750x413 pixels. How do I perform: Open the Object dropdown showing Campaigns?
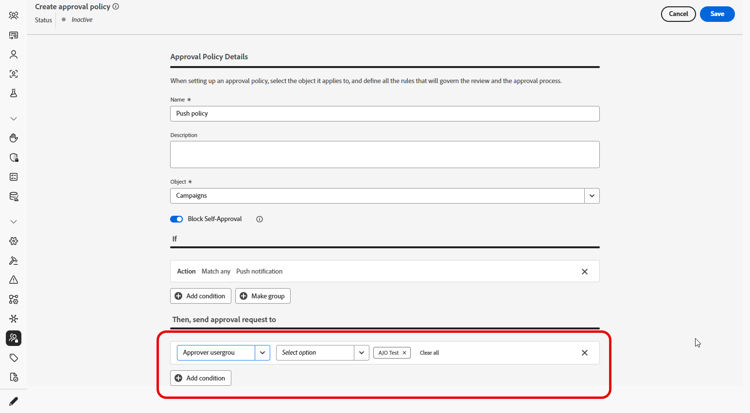[x=592, y=196]
